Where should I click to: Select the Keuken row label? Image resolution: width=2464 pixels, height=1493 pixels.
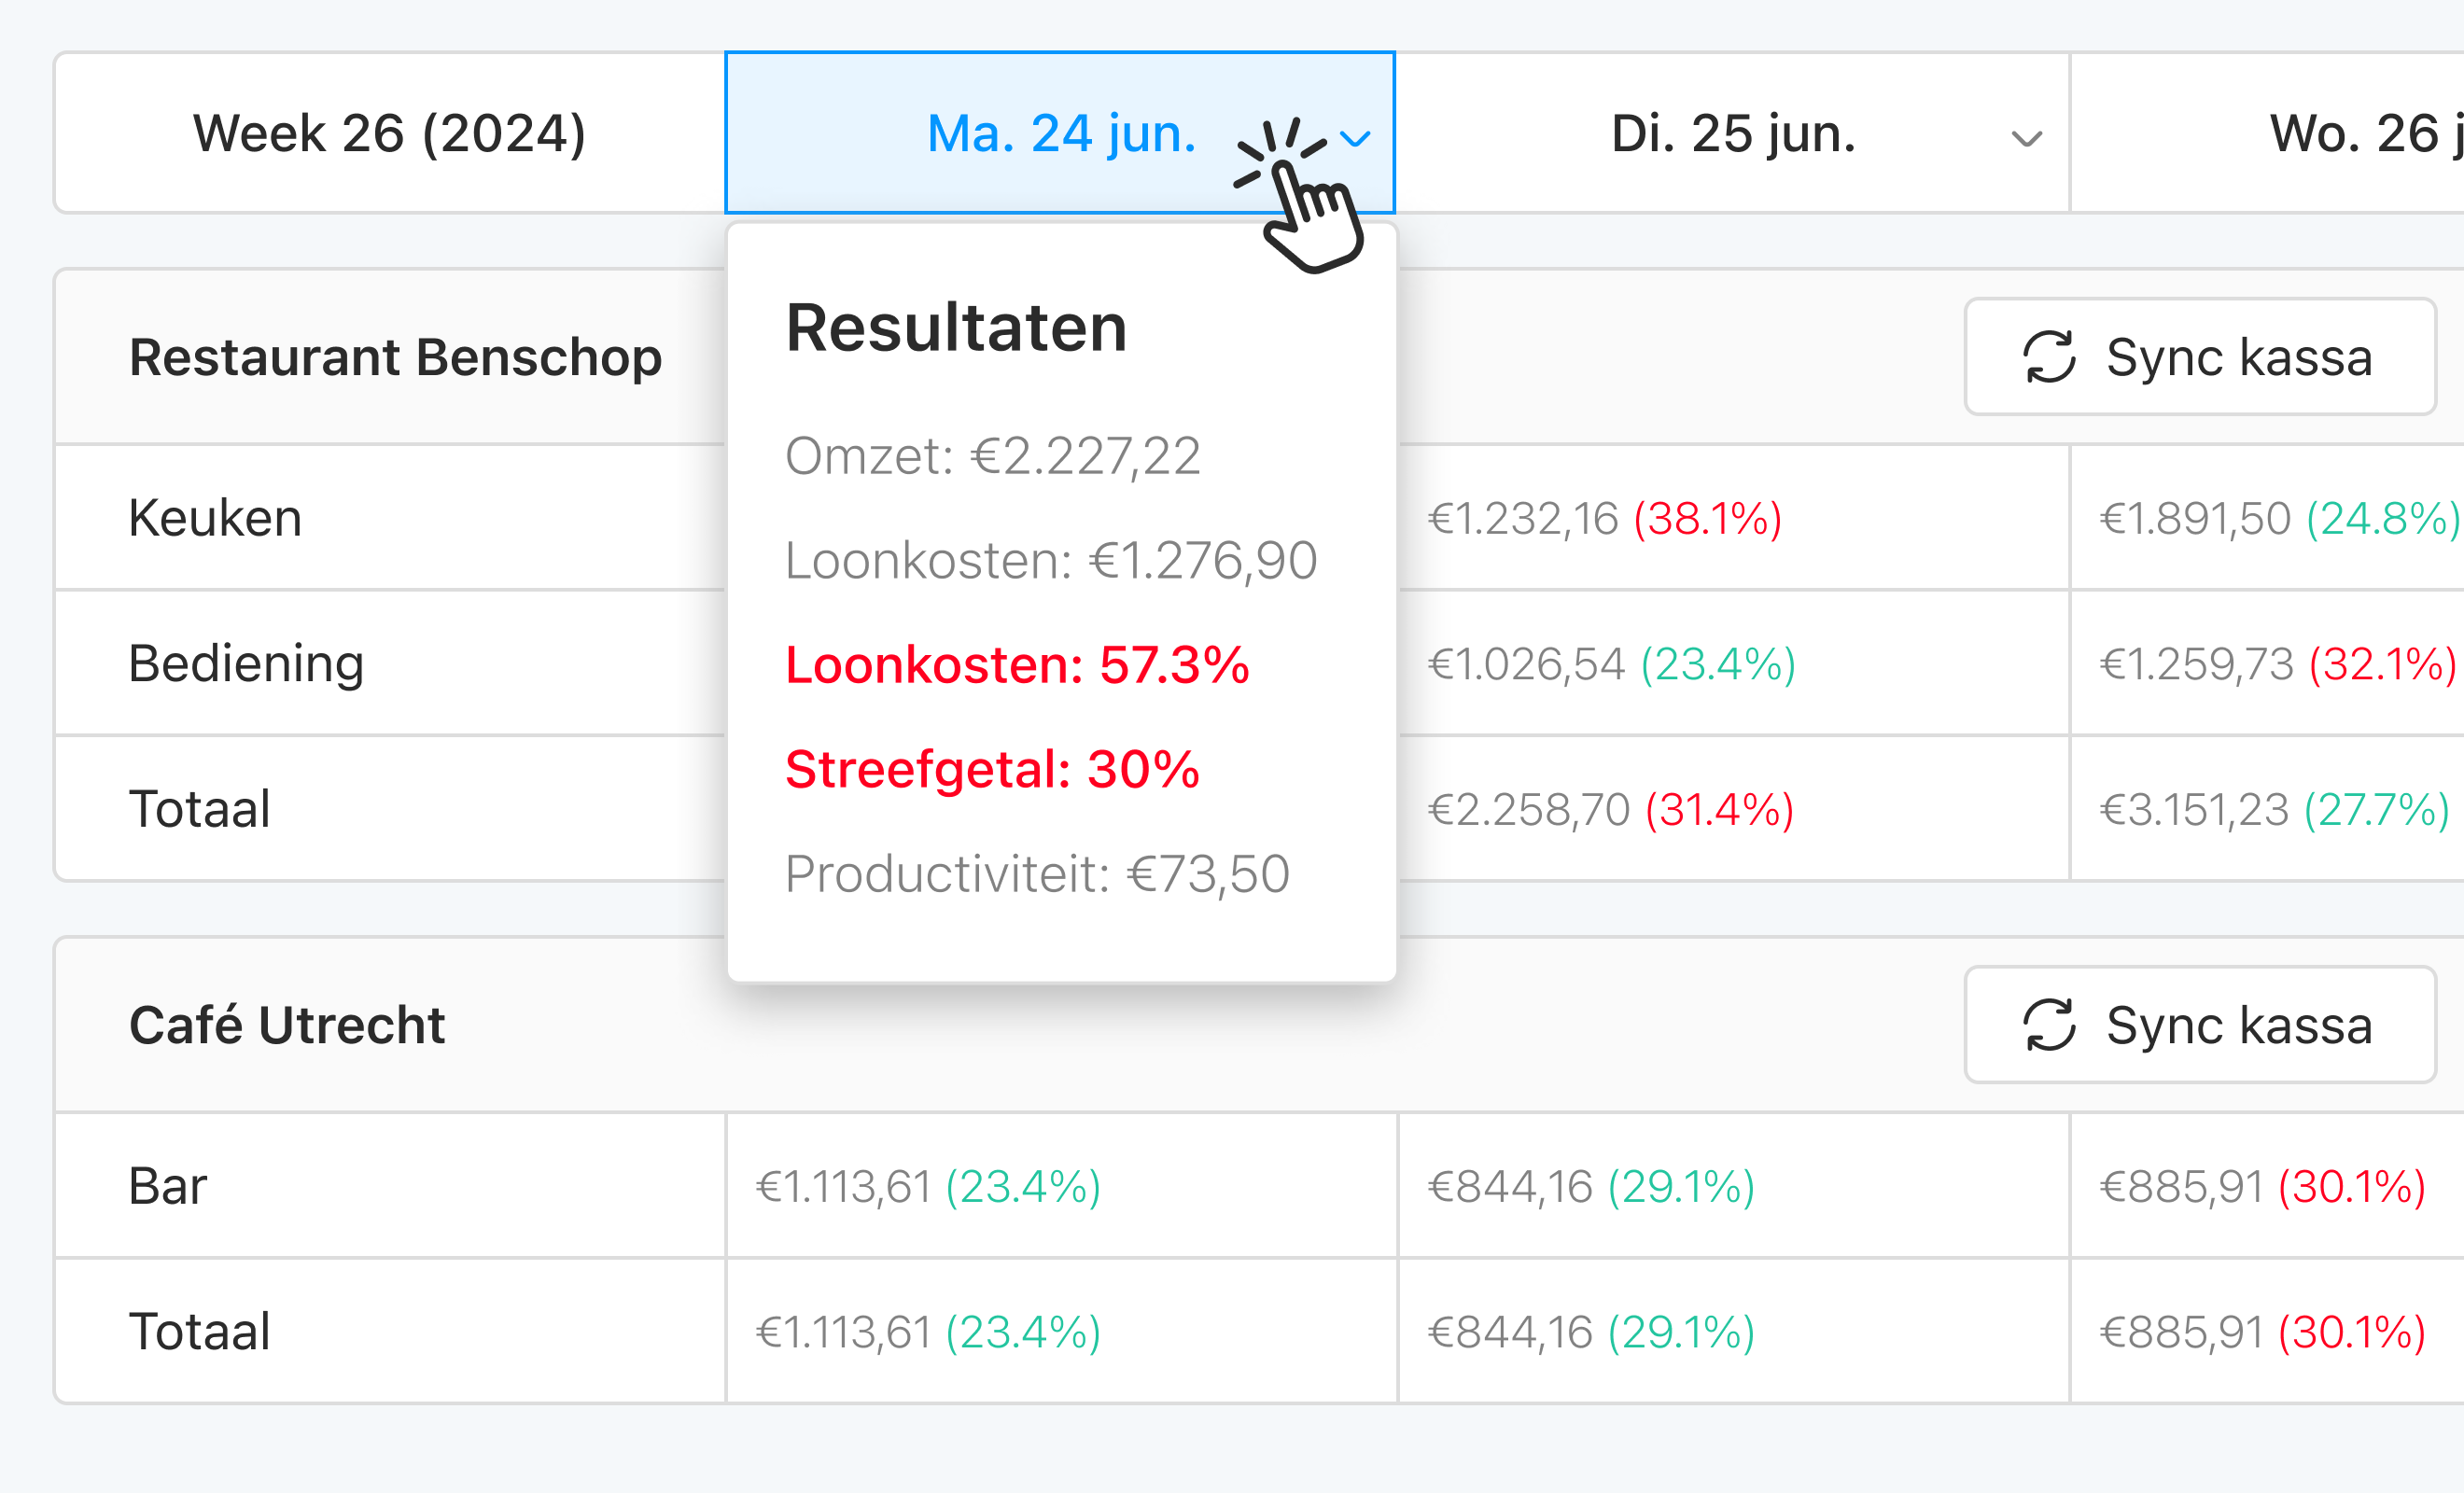(214, 518)
